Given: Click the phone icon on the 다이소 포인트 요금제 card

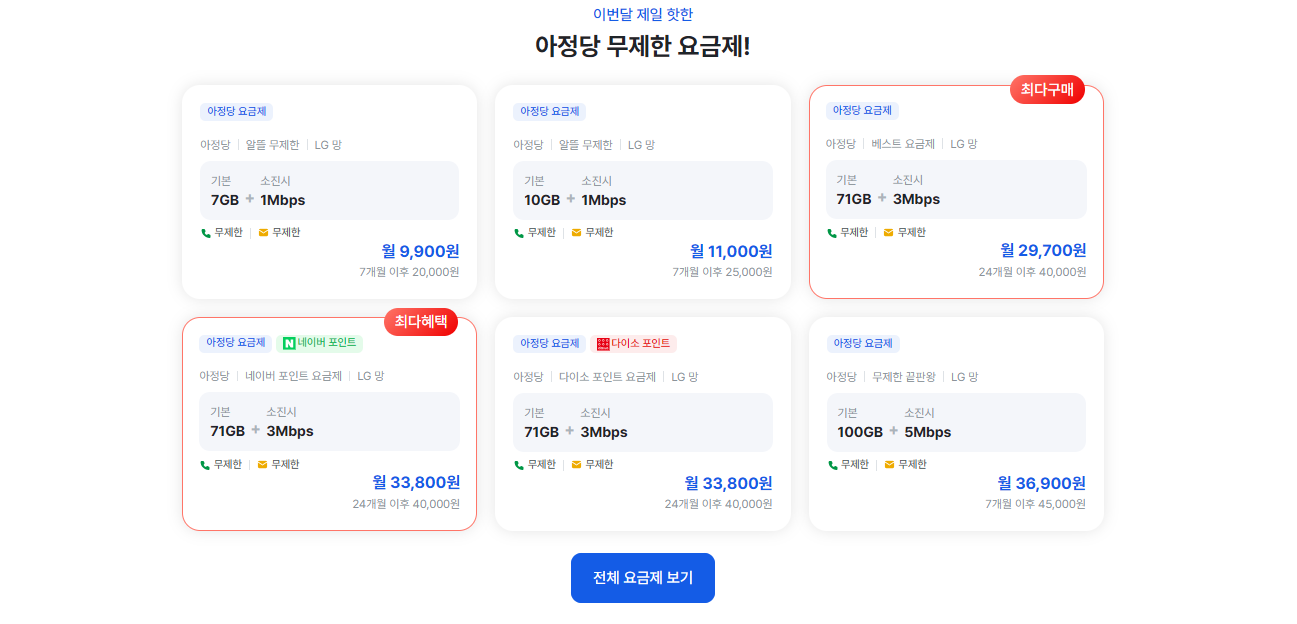Looking at the screenshot, I should click(518, 465).
